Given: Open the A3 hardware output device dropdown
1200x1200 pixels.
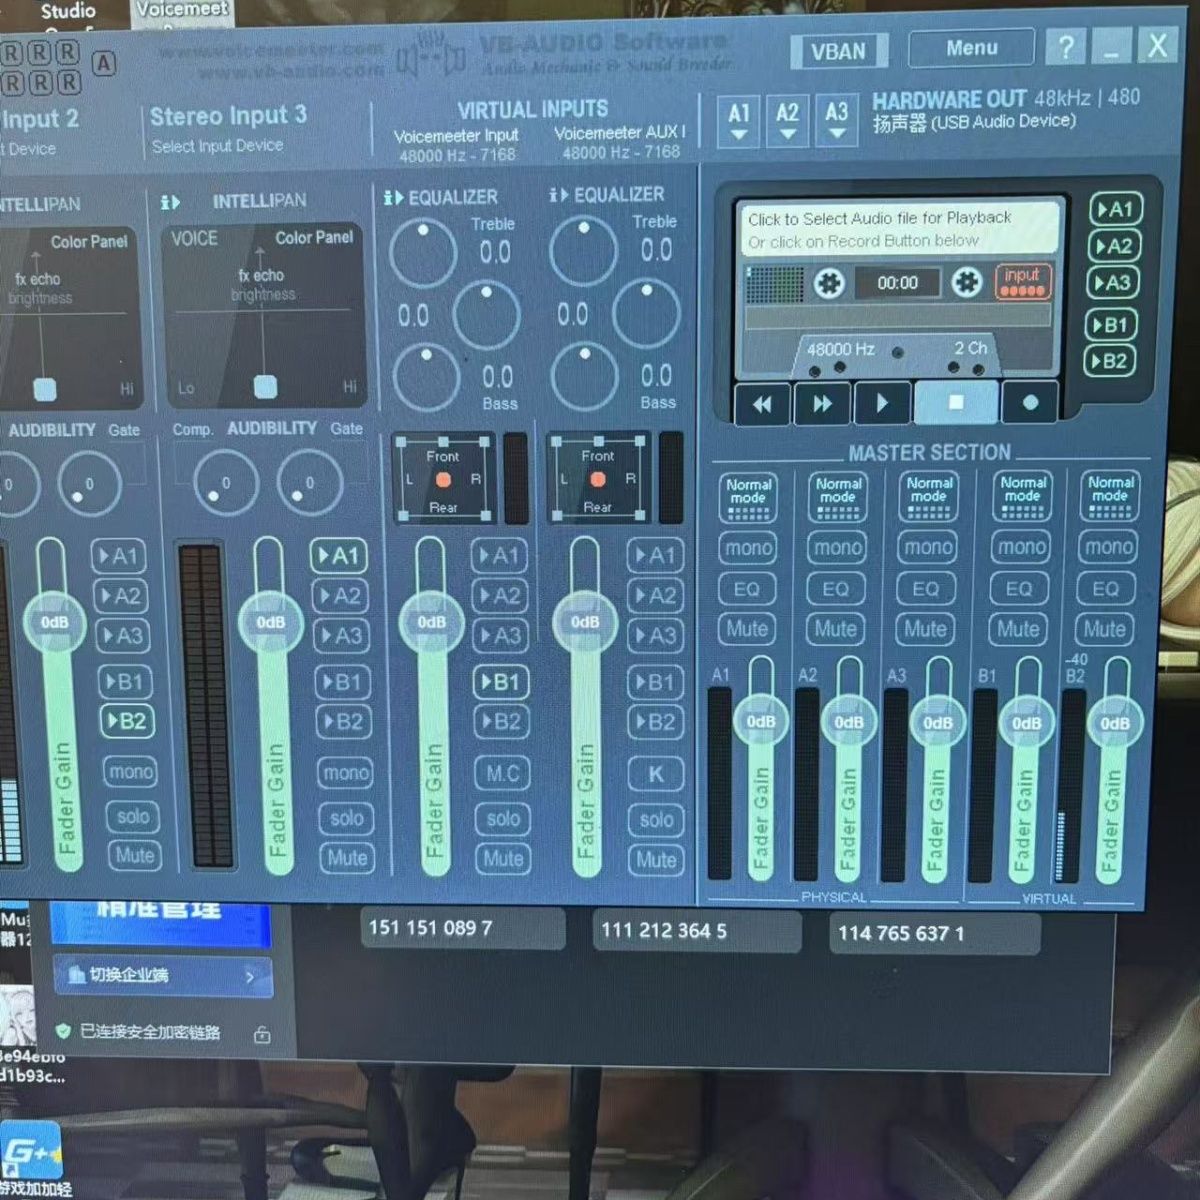Looking at the screenshot, I should click(837, 120).
